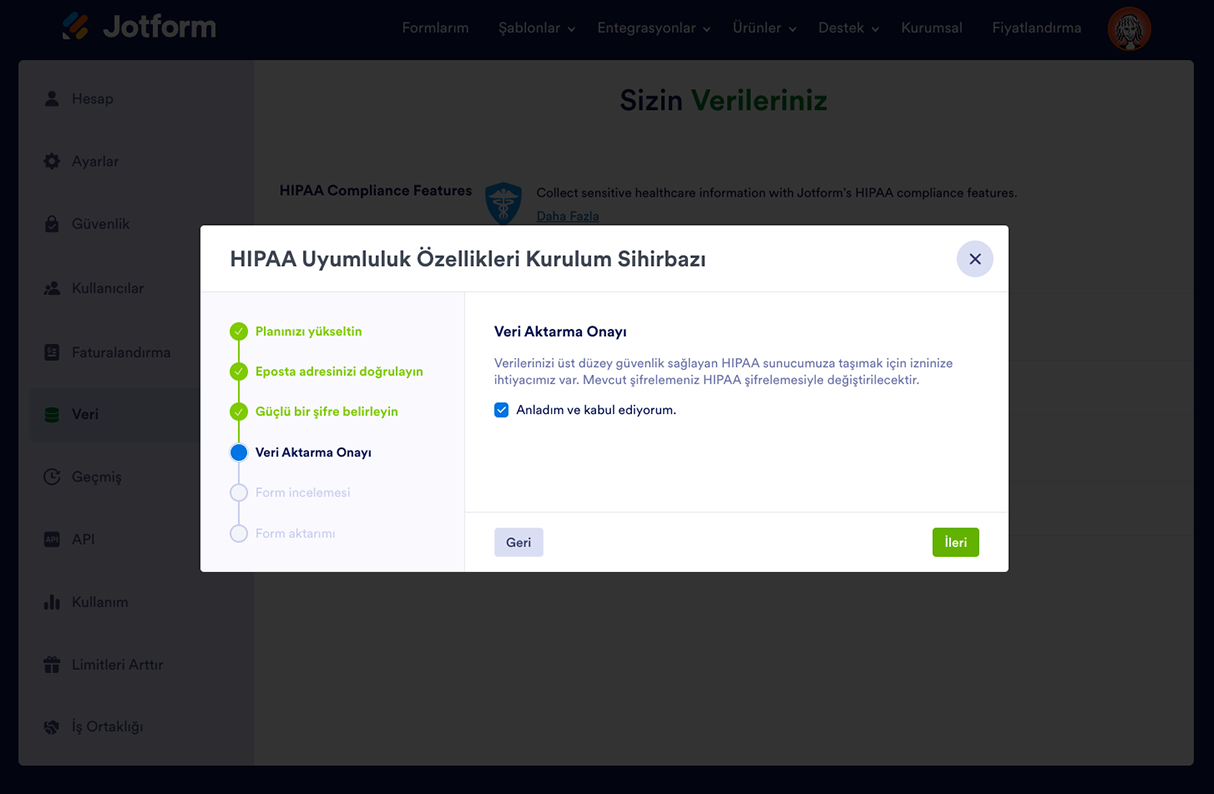Click the Ayarlar gear icon
1214x794 pixels.
[52, 161]
